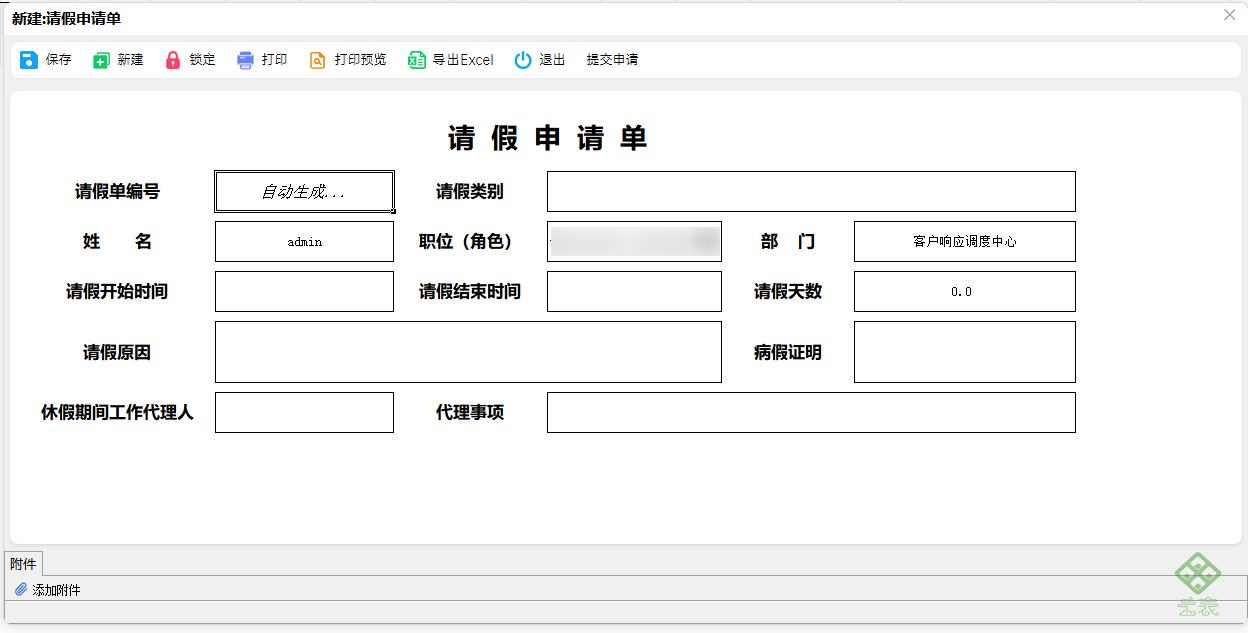1248x633 pixels.
Task: Click the blue 退出 power icon
Action: 523,60
